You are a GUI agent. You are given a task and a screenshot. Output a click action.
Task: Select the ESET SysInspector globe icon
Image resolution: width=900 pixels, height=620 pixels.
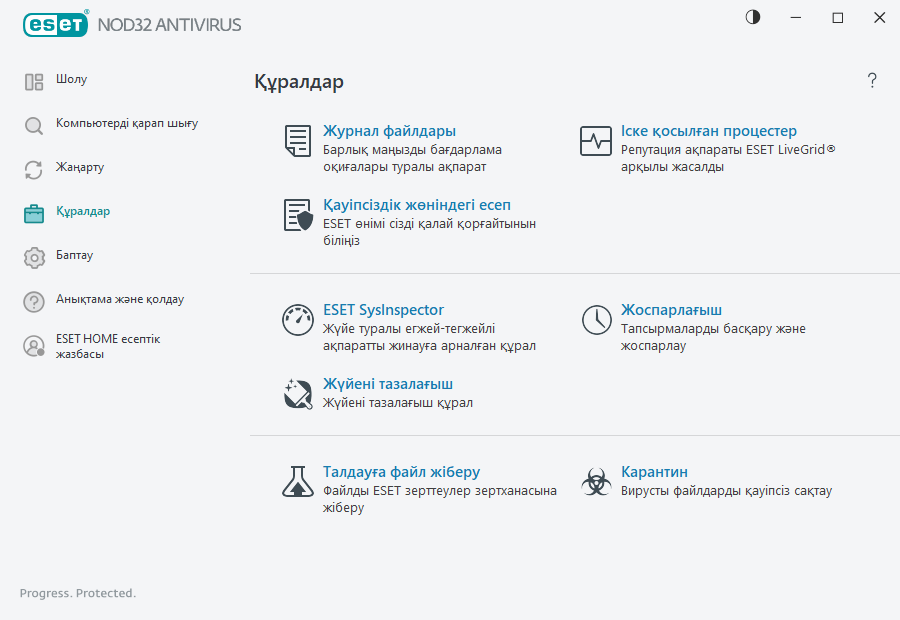(297, 320)
